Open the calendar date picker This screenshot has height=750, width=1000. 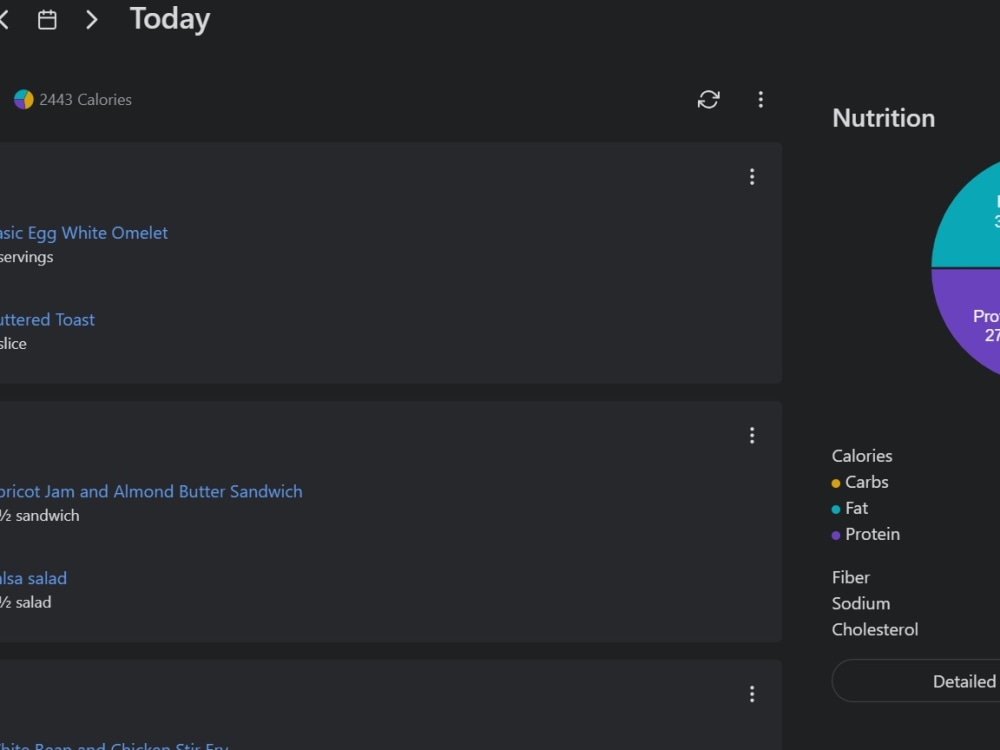(x=47, y=20)
